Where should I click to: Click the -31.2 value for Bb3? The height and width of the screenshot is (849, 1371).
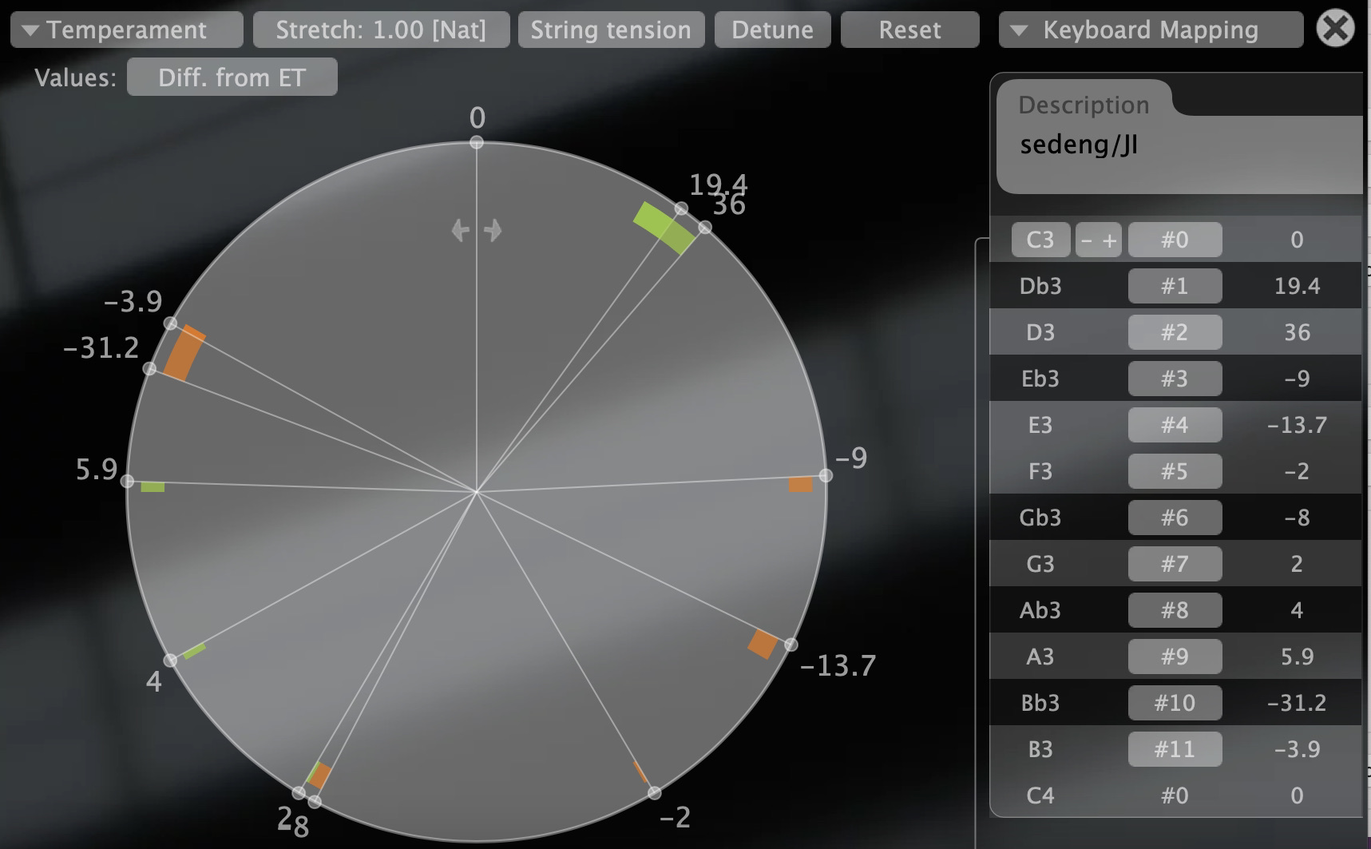pos(1296,703)
